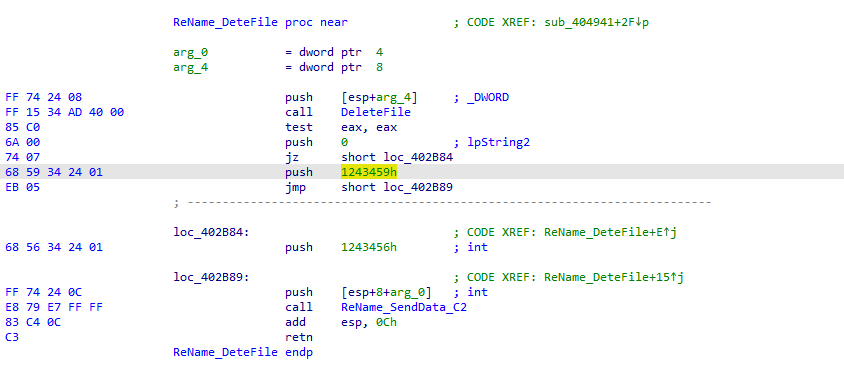Click the ReName_DeteFile endp line
Image resolution: width=844 pixels, height=377 pixels.
tap(243, 352)
